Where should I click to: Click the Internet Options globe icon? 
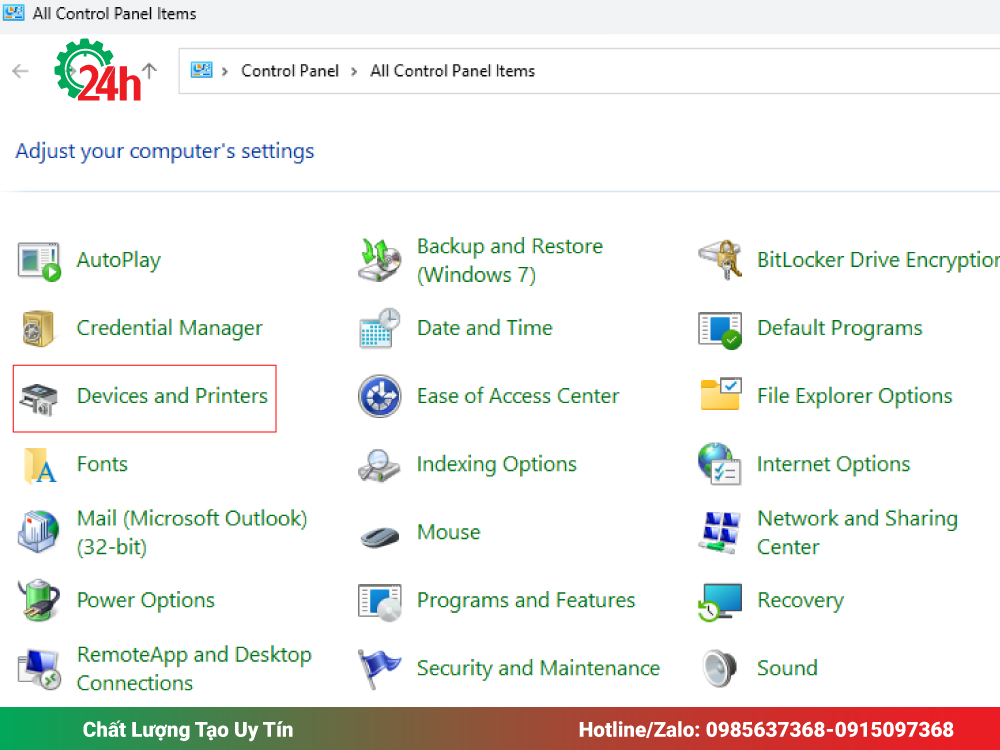719,464
